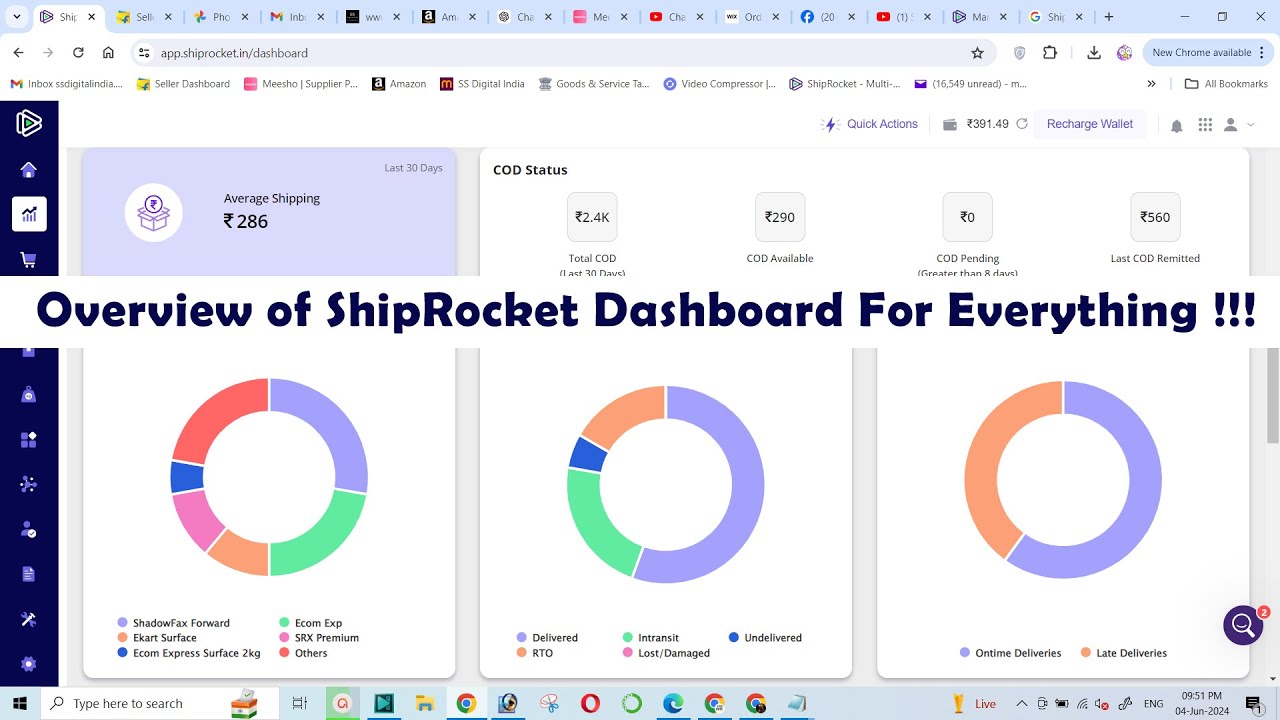
Task: Bookmark this page with star icon
Action: [x=977, y=53]
